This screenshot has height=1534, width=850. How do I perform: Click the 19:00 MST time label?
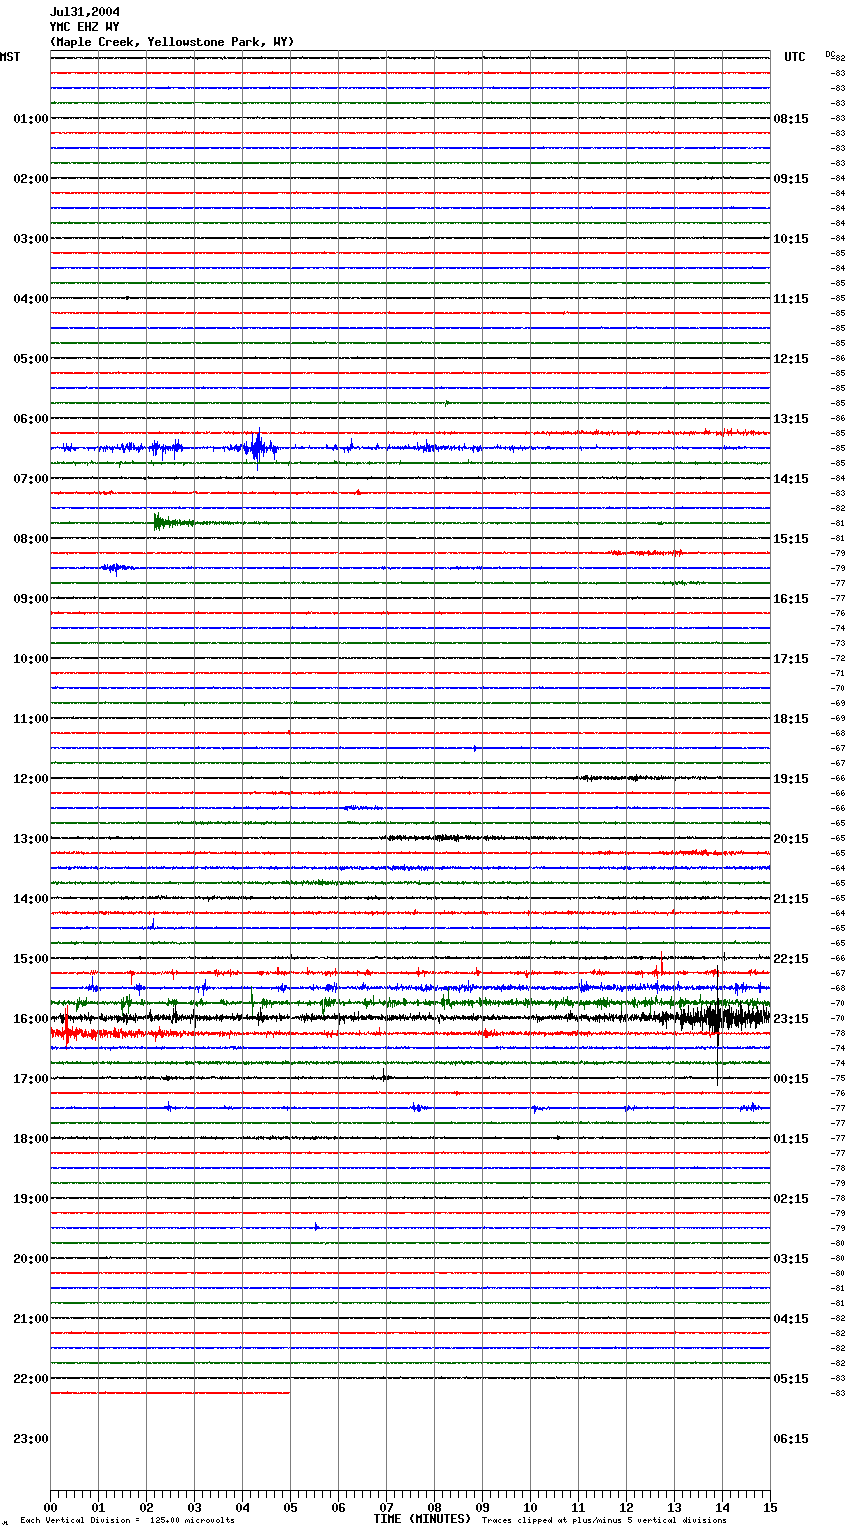(31, 1199)
